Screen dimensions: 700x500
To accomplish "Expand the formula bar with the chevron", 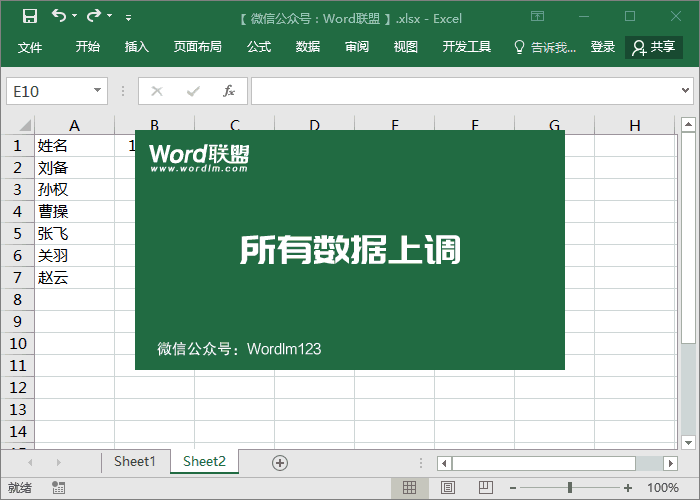I will [685, 91].
